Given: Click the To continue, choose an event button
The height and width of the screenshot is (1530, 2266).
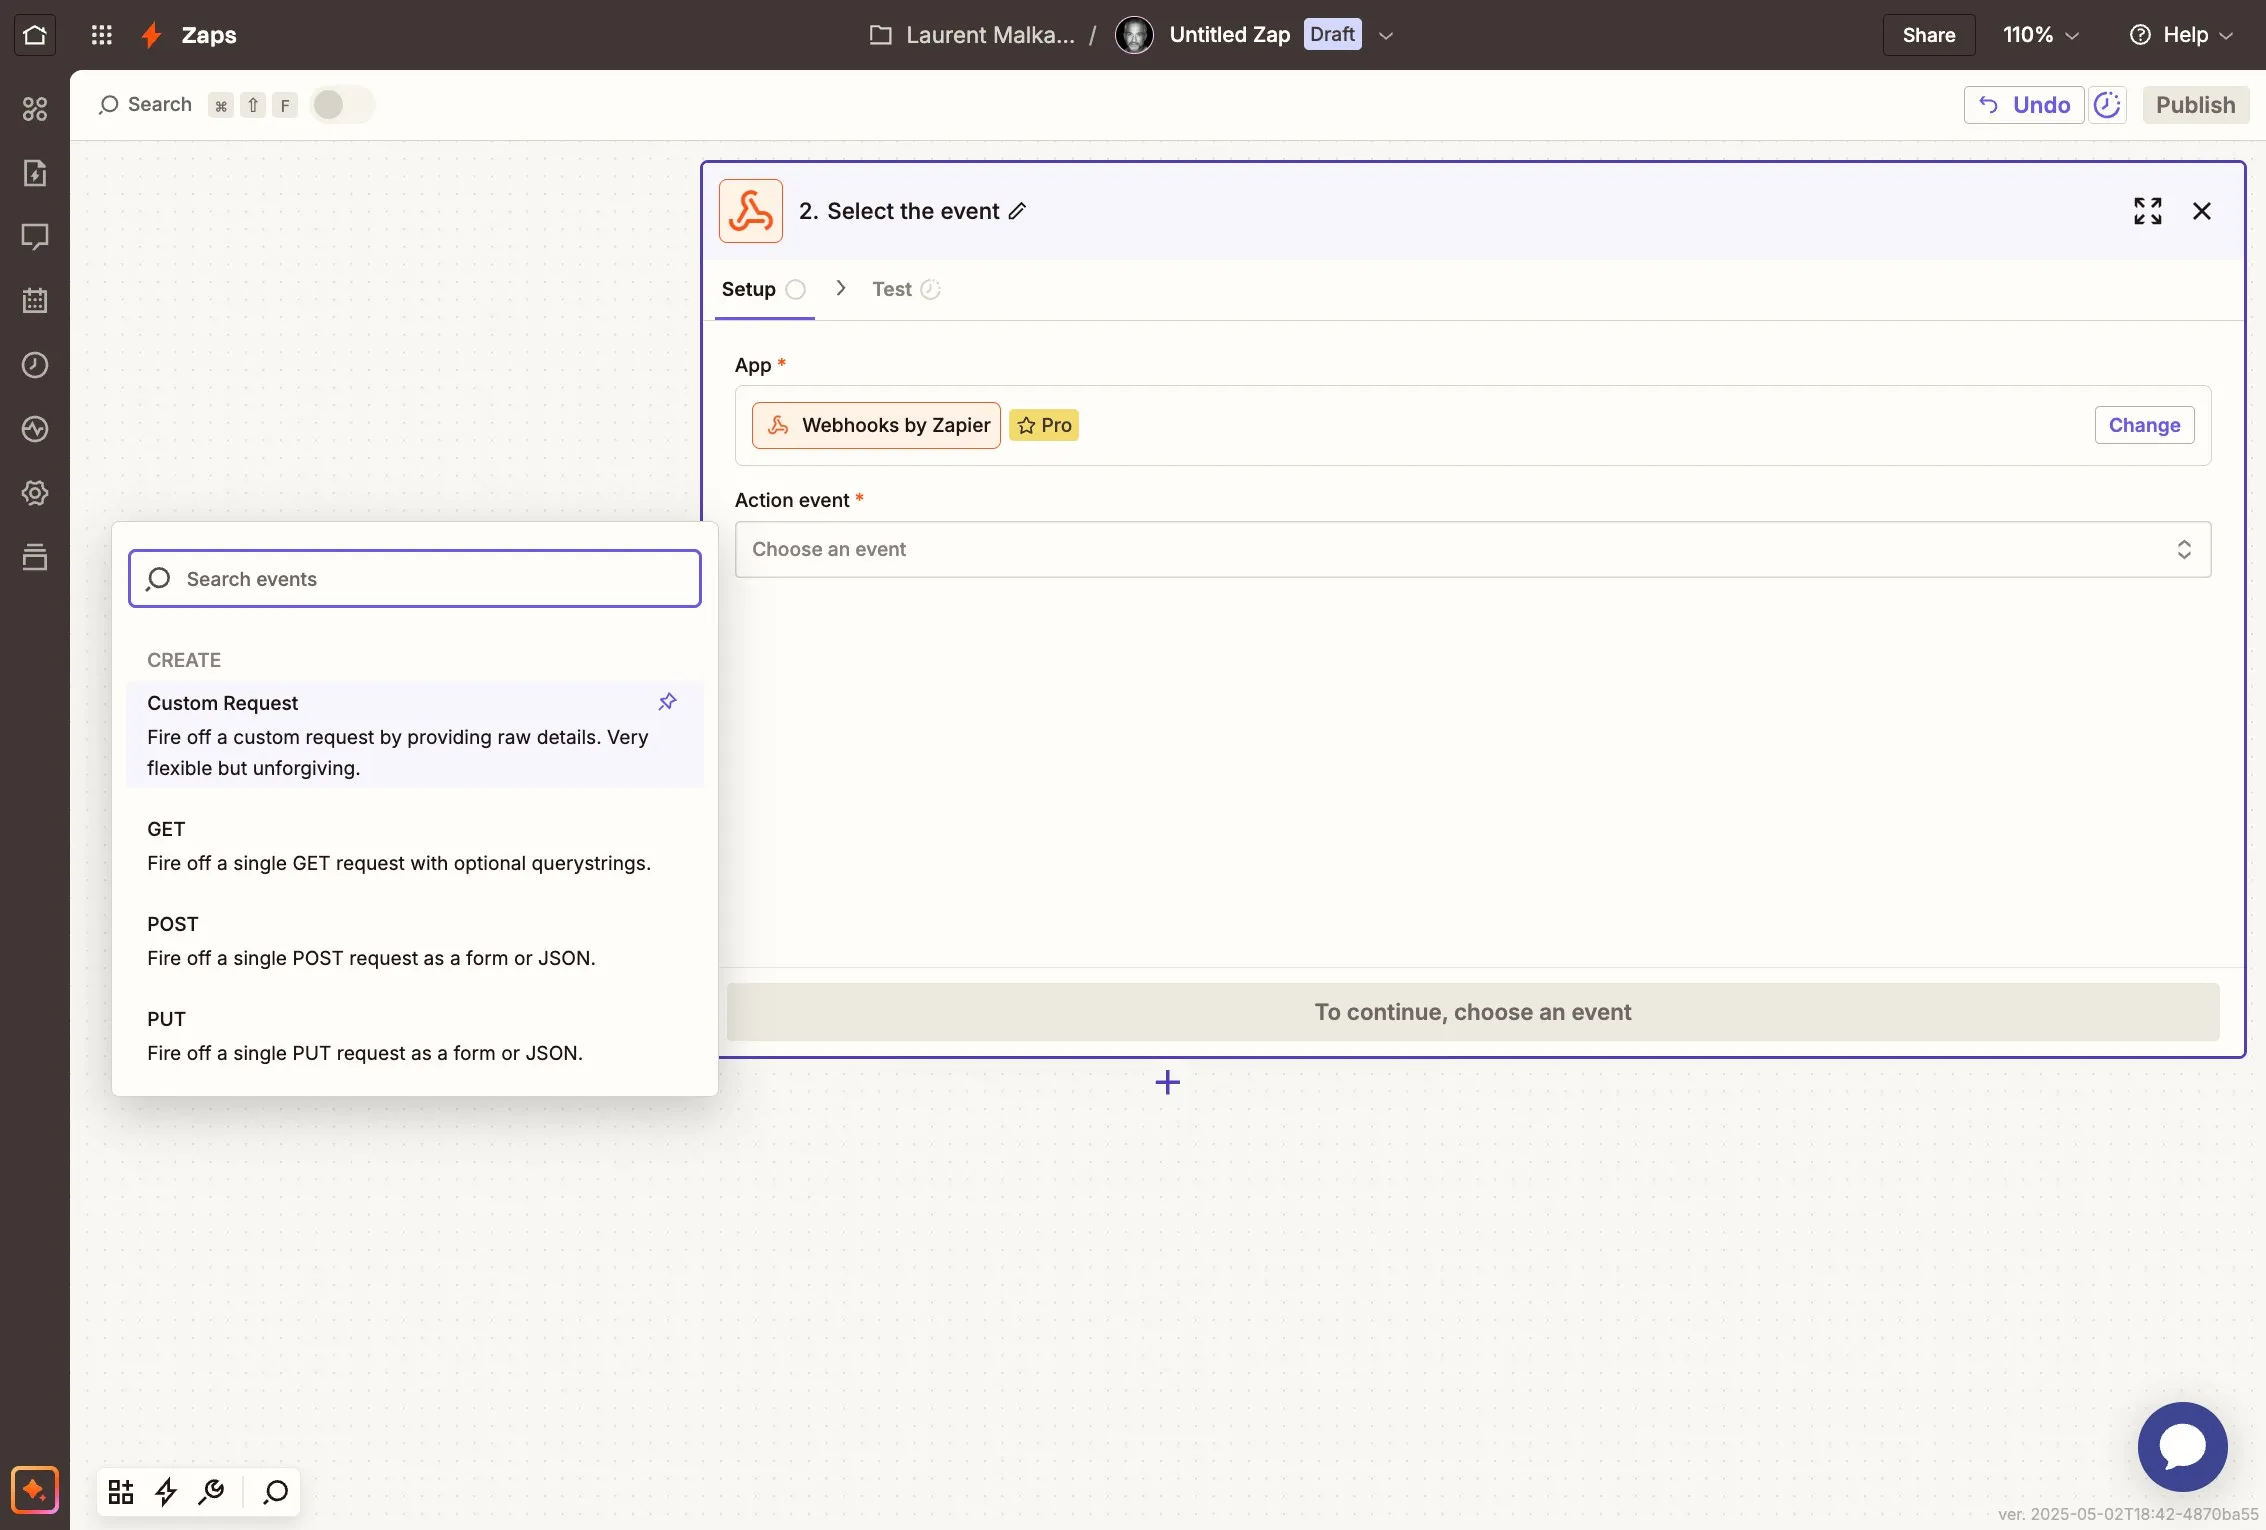Looking at the screenshot, I should pyautogui.click(x=1472, y=1012).
